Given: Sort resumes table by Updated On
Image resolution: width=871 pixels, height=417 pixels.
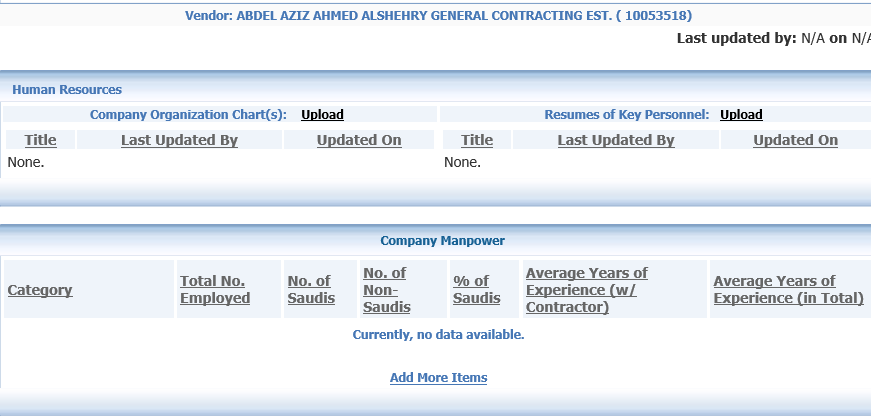Looking at the screenshot, I should 795,140.
